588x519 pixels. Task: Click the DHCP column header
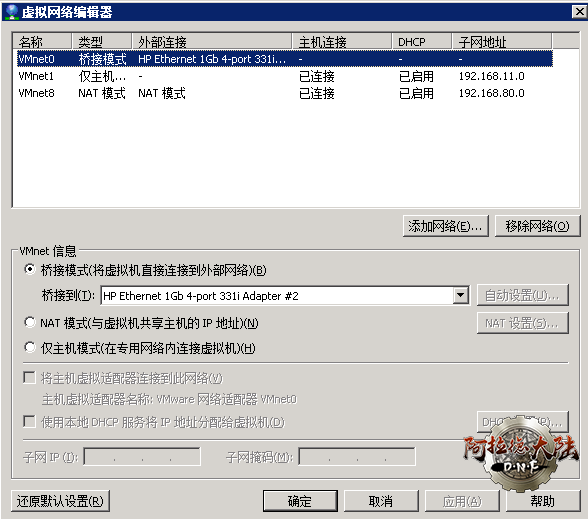422,42
